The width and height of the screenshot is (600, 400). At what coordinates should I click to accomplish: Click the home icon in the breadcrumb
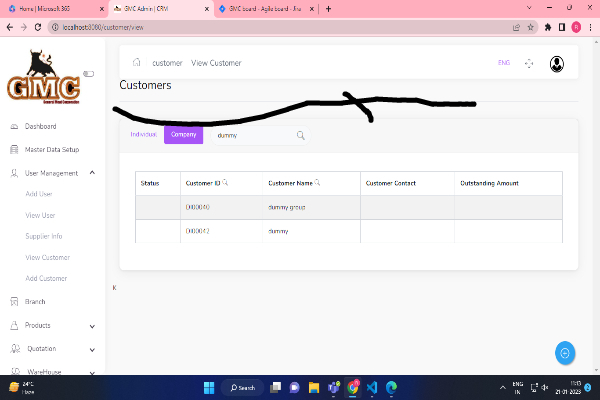point(136,63)
